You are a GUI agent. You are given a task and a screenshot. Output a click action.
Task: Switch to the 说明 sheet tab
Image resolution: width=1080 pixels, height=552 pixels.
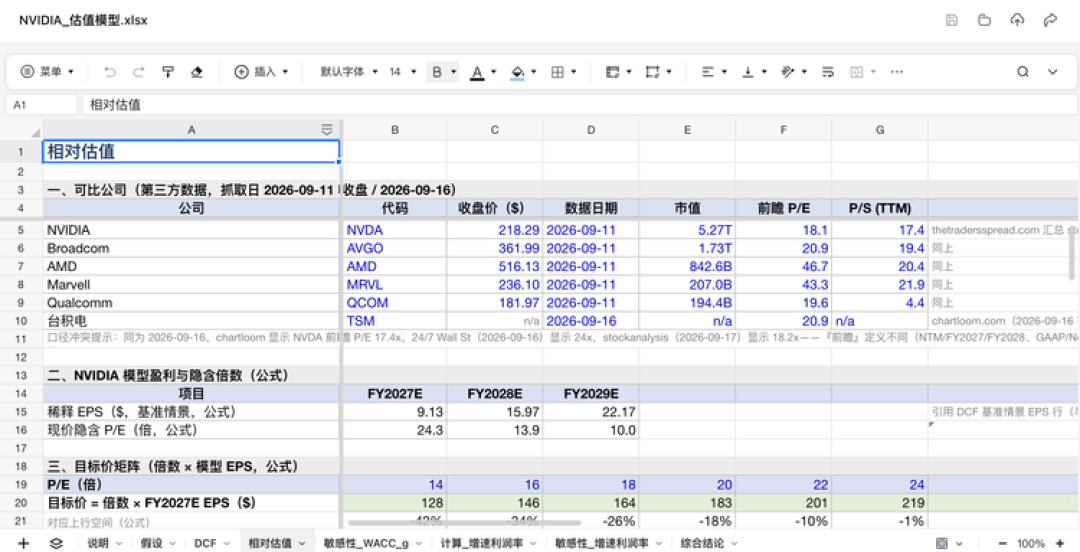click(x=98, y=543)
